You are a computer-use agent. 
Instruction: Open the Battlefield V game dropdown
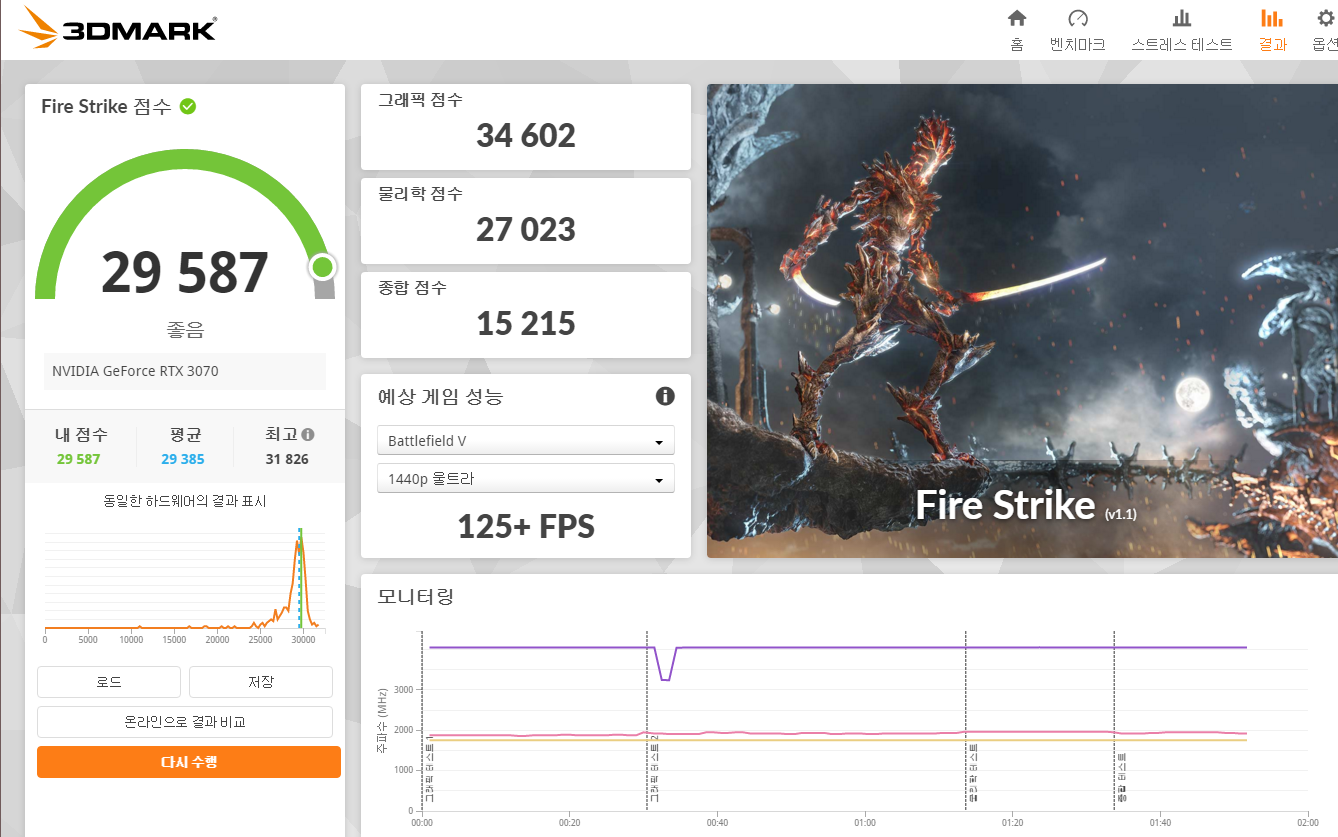tap(526, 441)
